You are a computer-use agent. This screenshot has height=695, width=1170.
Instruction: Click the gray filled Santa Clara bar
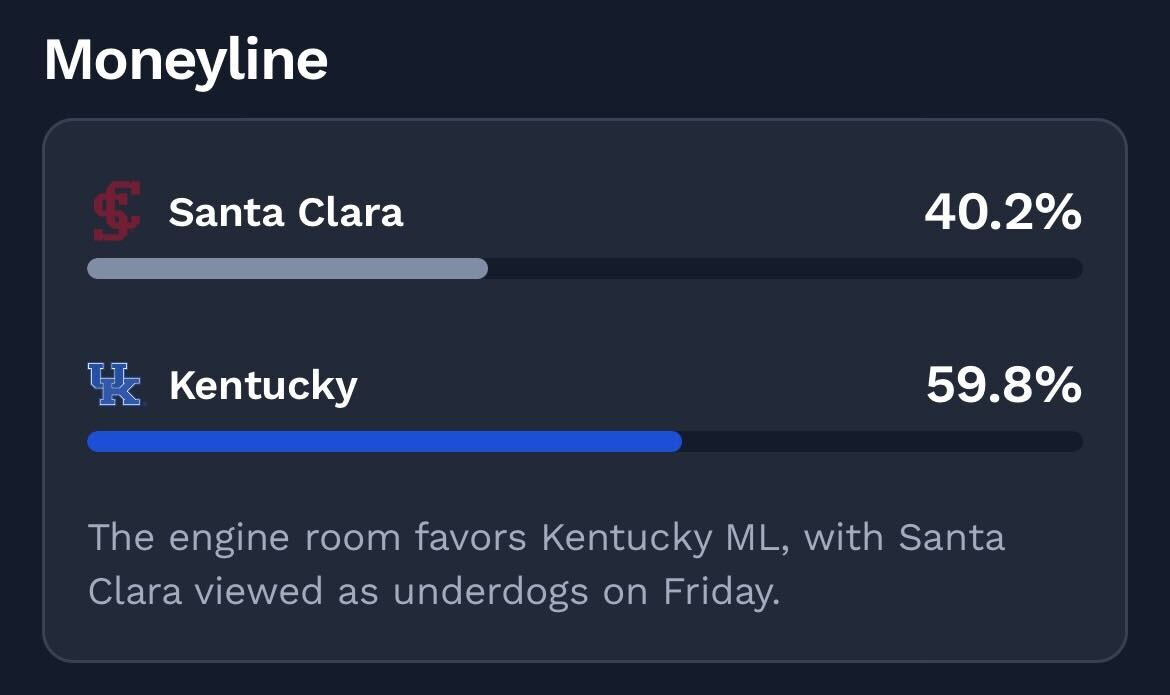[x=287, y=268]
